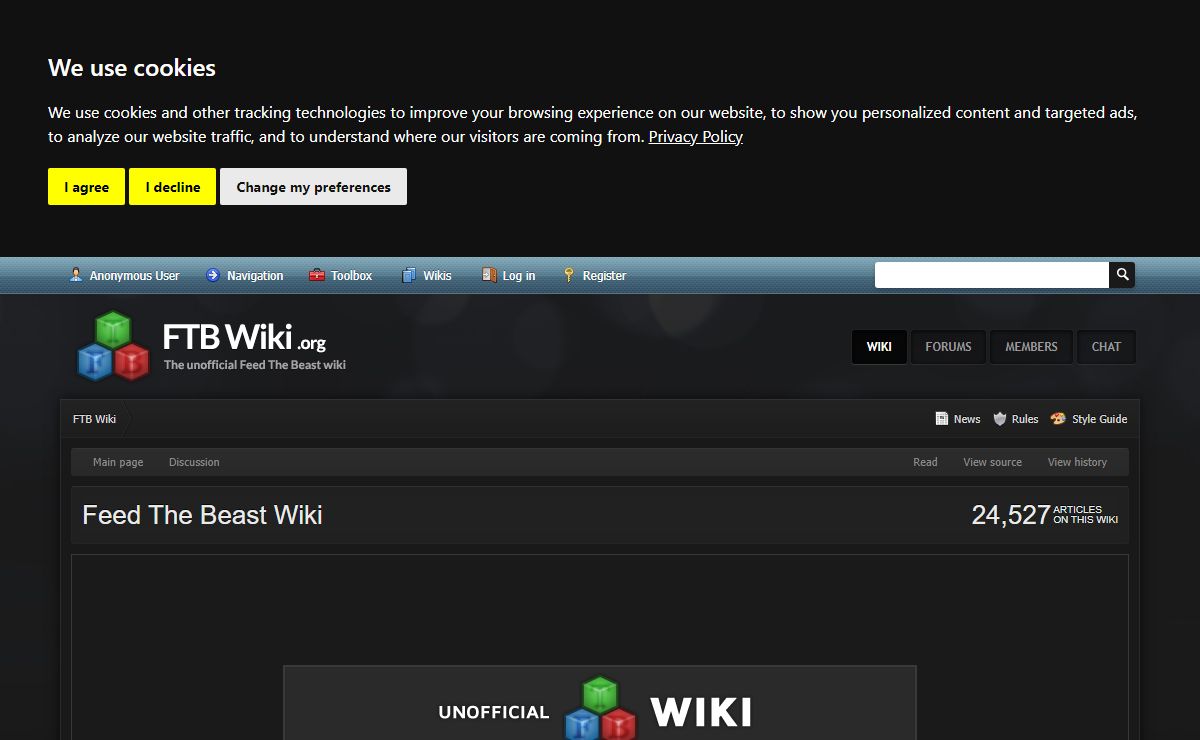The image size is (1200, 740).
Task: Click the red Toolbox icon
Action: [317, 275]
